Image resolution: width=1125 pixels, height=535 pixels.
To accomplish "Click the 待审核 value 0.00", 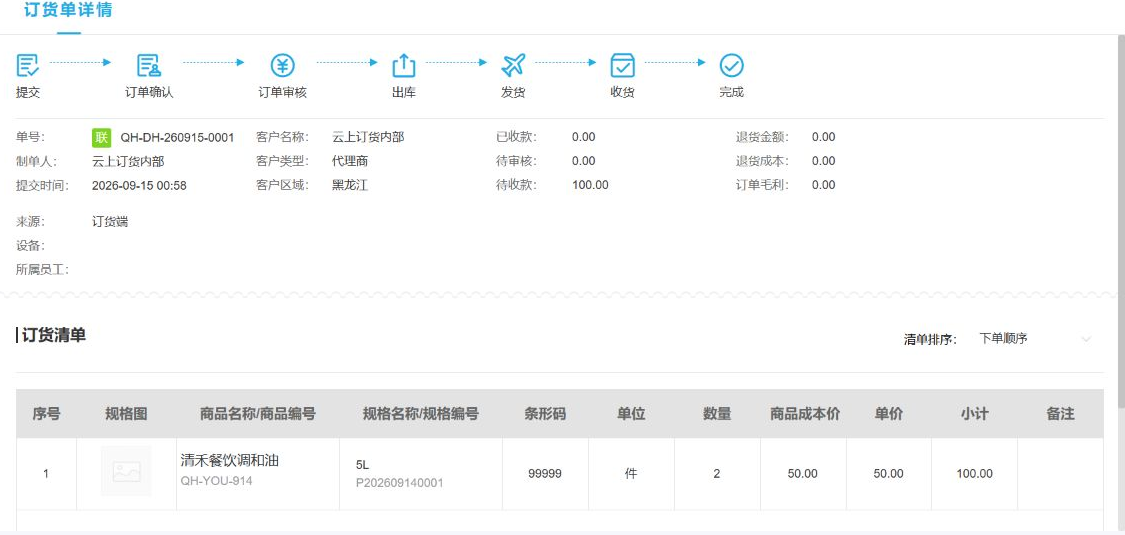I will click(583, 161).
